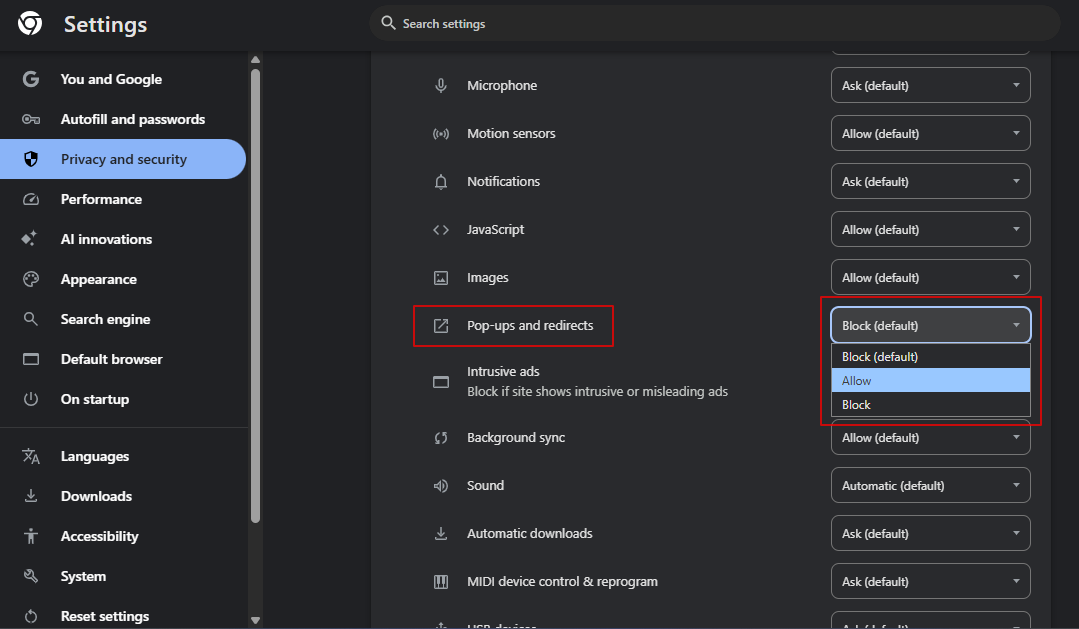
Task: Click the palette icon for Appearance
Action: (30, 279)
